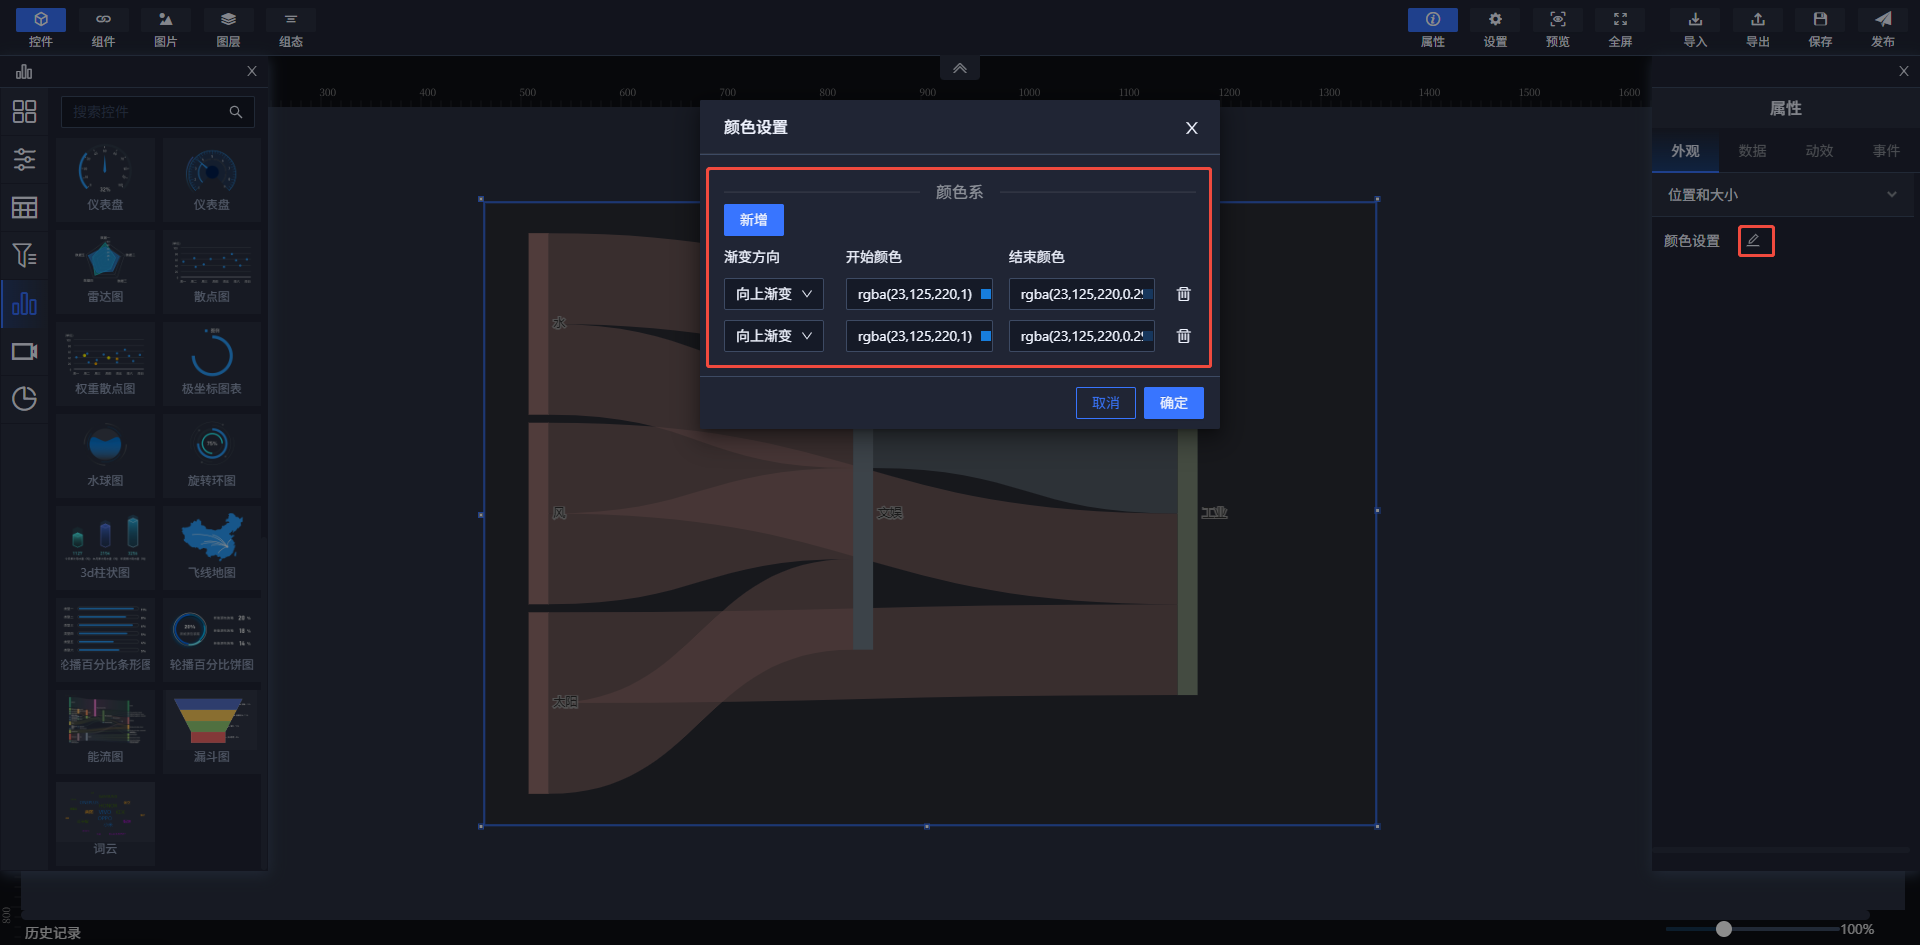The width and height of the screenshot is (1920, 945).
Task: Click first row start color swatch
Action: (986, 294)
